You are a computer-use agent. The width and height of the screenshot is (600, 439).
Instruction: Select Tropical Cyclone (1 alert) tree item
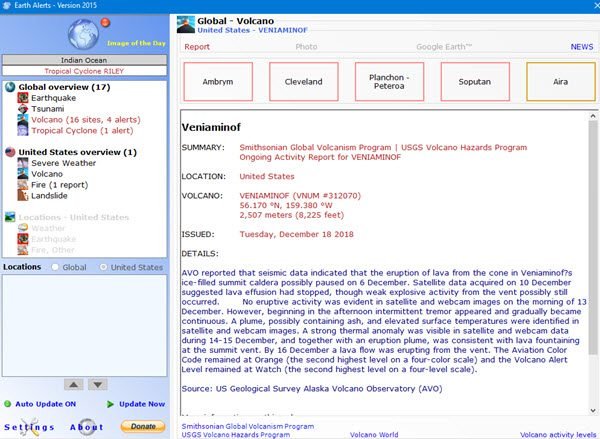82,131
